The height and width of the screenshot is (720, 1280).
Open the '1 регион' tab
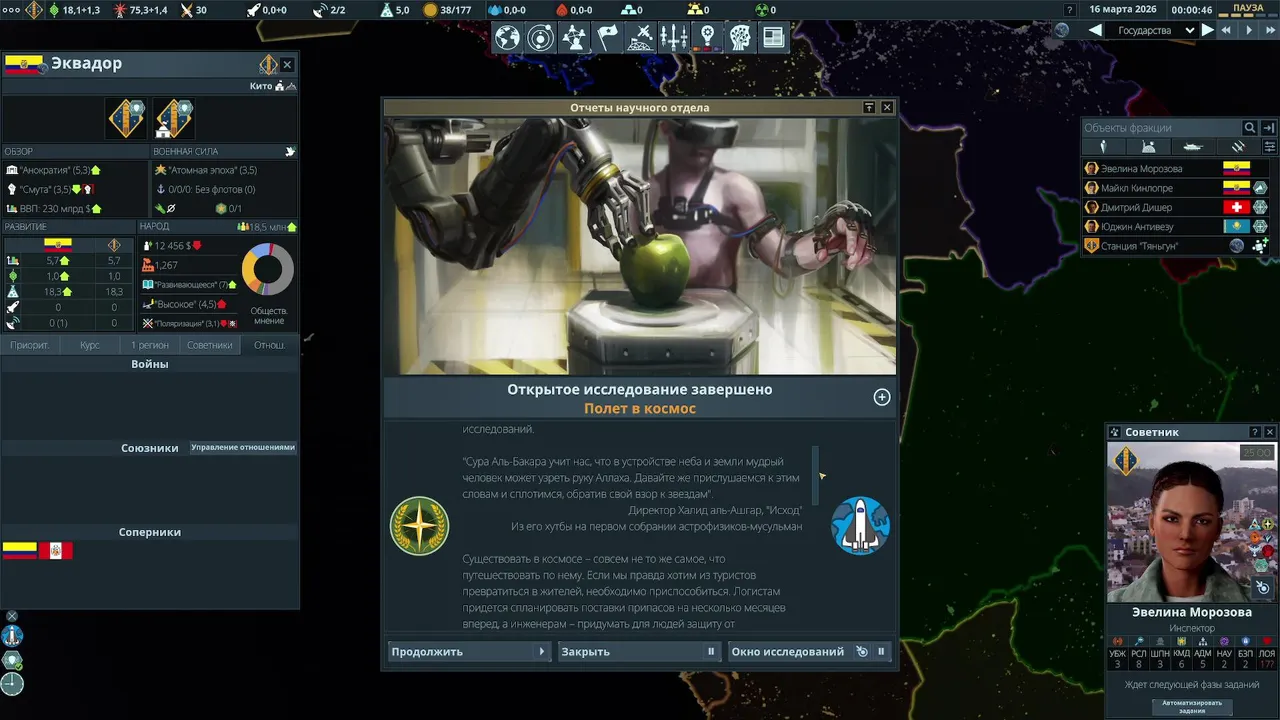click(150, 345)
